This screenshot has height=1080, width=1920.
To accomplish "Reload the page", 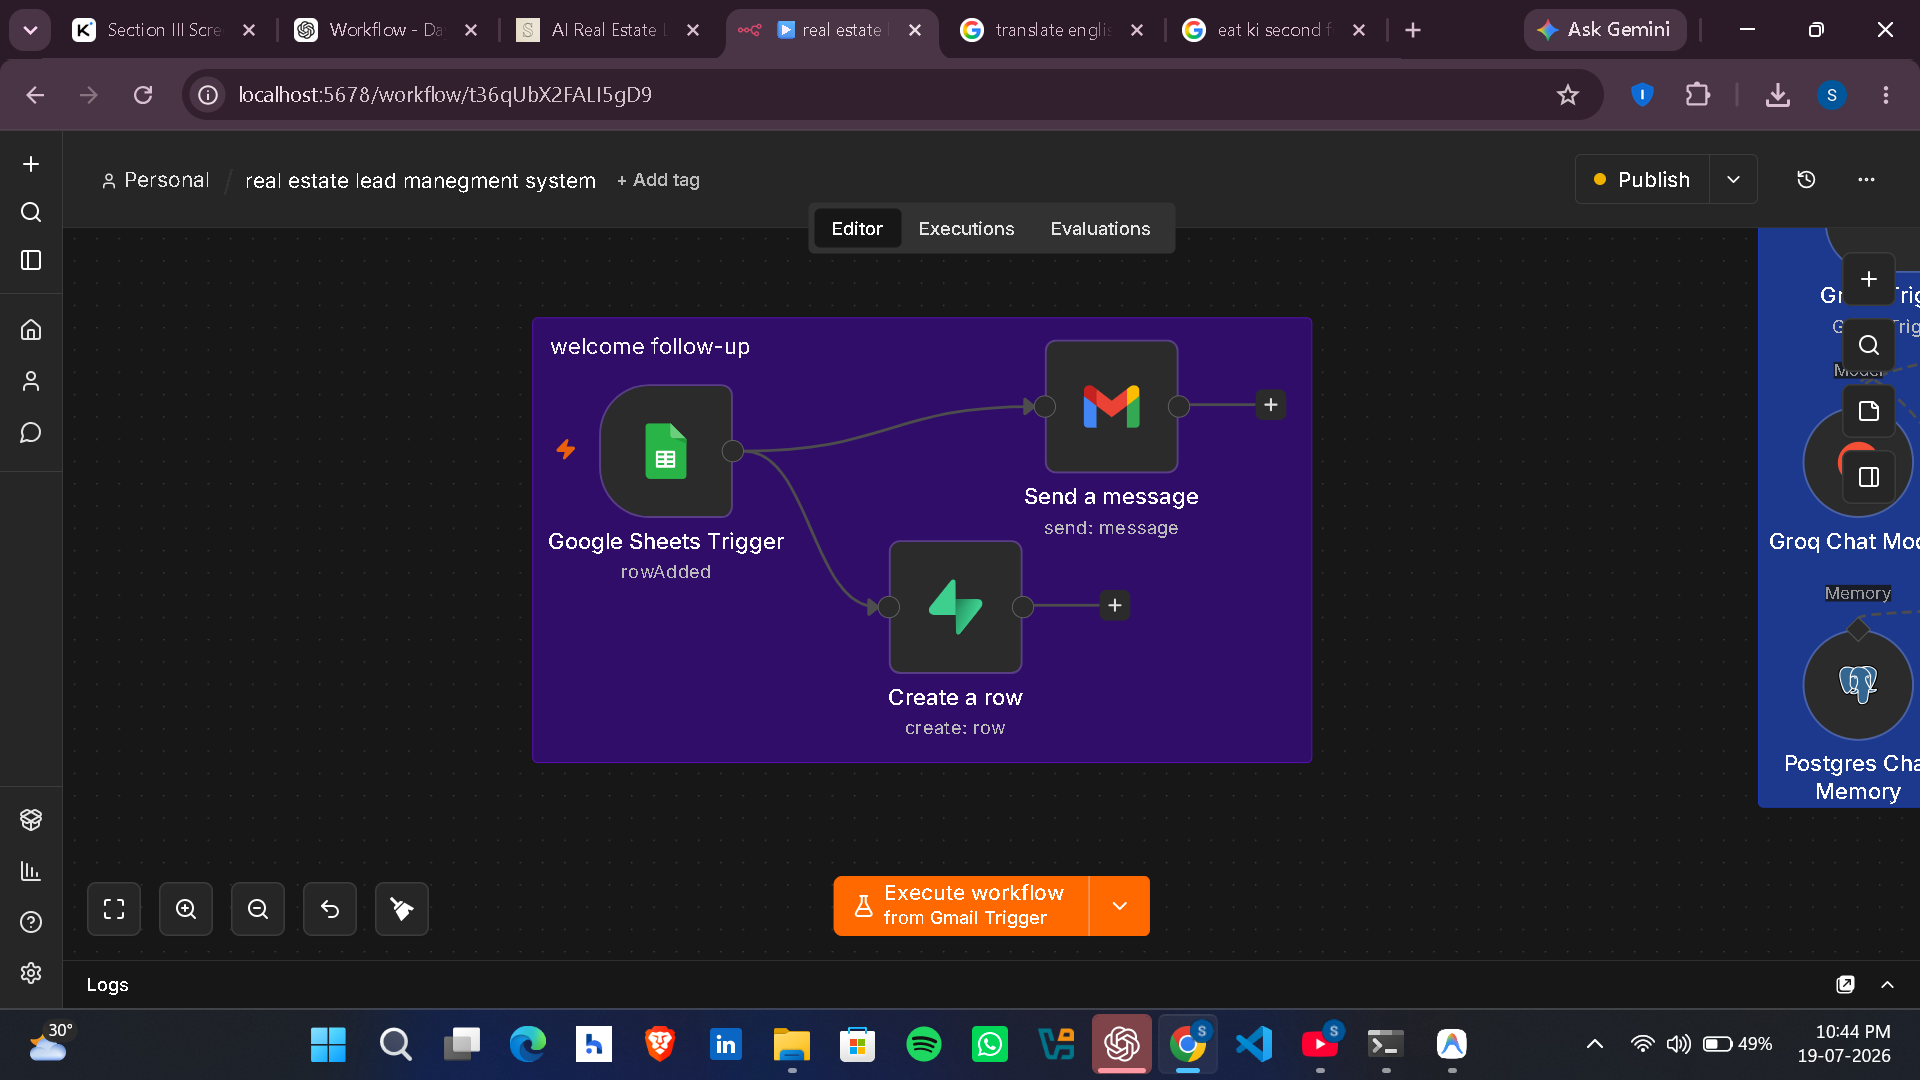I will coord(143,95).
